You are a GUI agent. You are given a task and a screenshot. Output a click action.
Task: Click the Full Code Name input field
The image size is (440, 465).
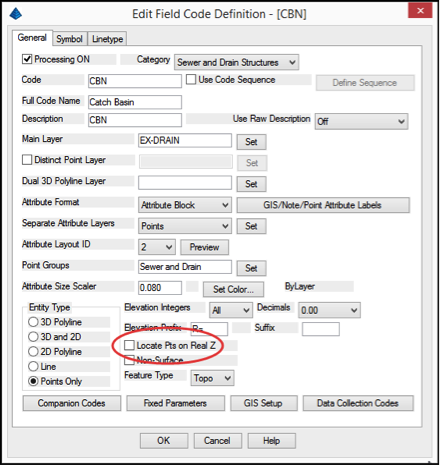135,102
